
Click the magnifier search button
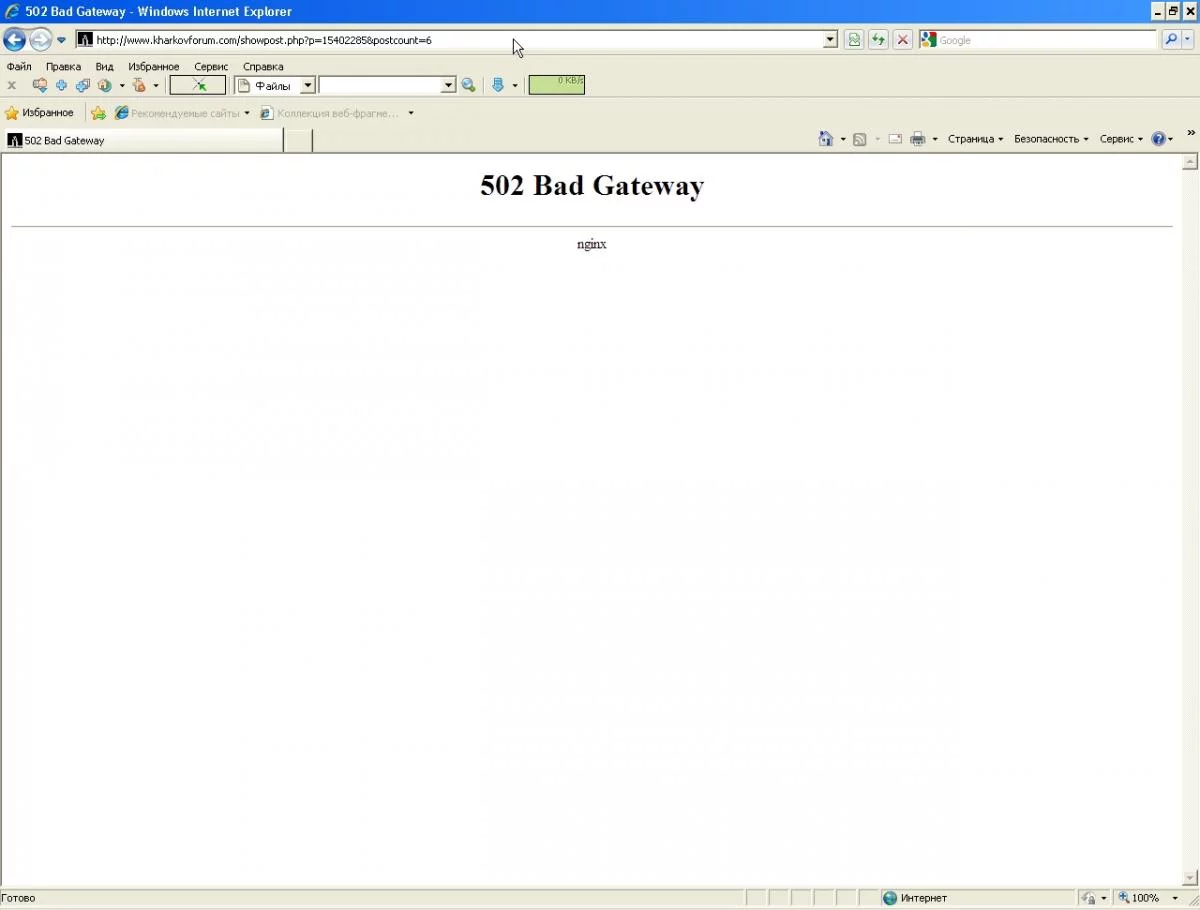1171,40
